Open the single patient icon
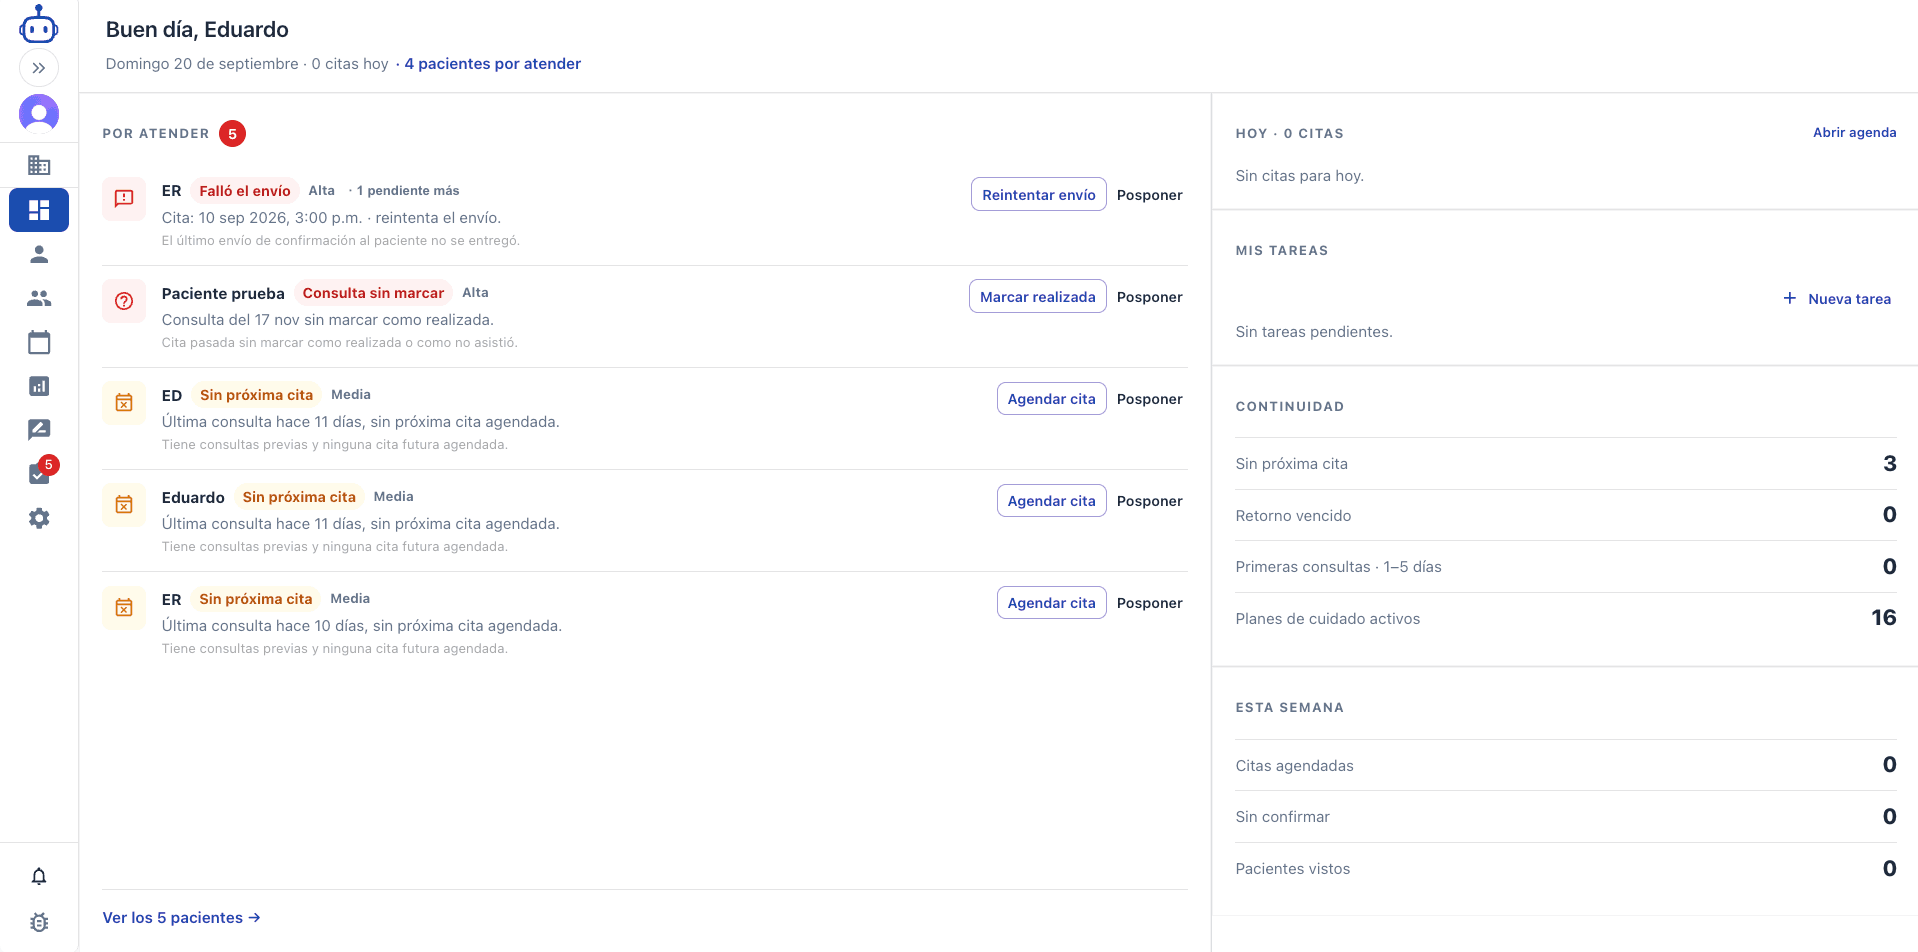 (39, 255)
